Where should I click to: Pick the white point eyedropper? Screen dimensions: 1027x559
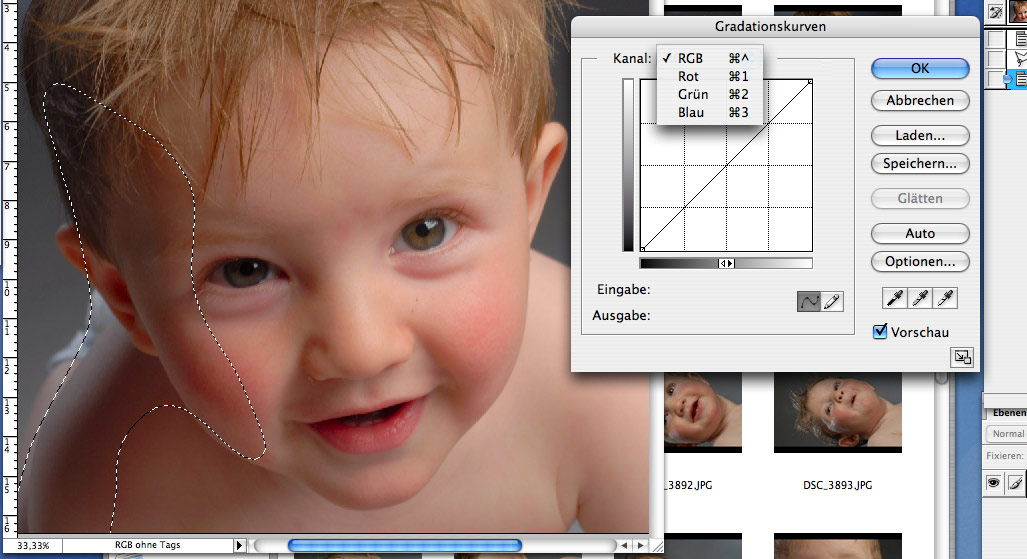944,297
